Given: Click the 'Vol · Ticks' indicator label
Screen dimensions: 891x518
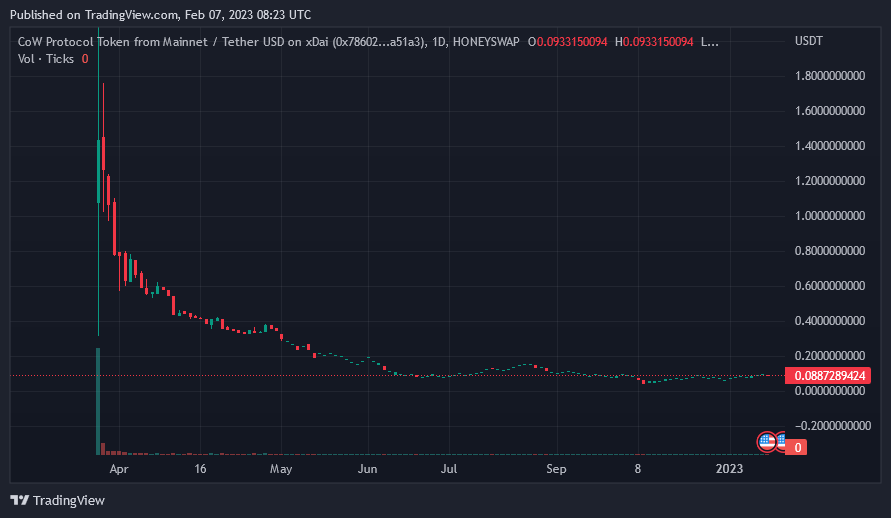Looking at the screenshot, I should [x=46, y=59].
